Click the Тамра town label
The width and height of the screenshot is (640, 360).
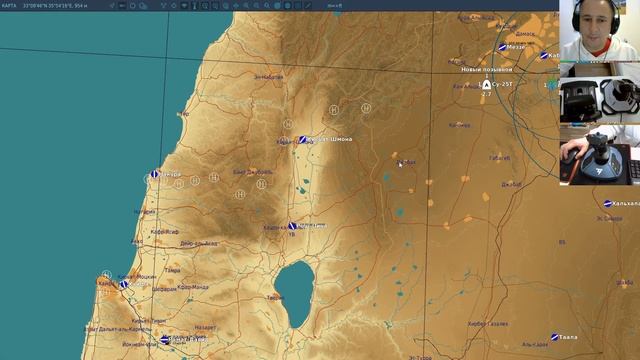172,270
